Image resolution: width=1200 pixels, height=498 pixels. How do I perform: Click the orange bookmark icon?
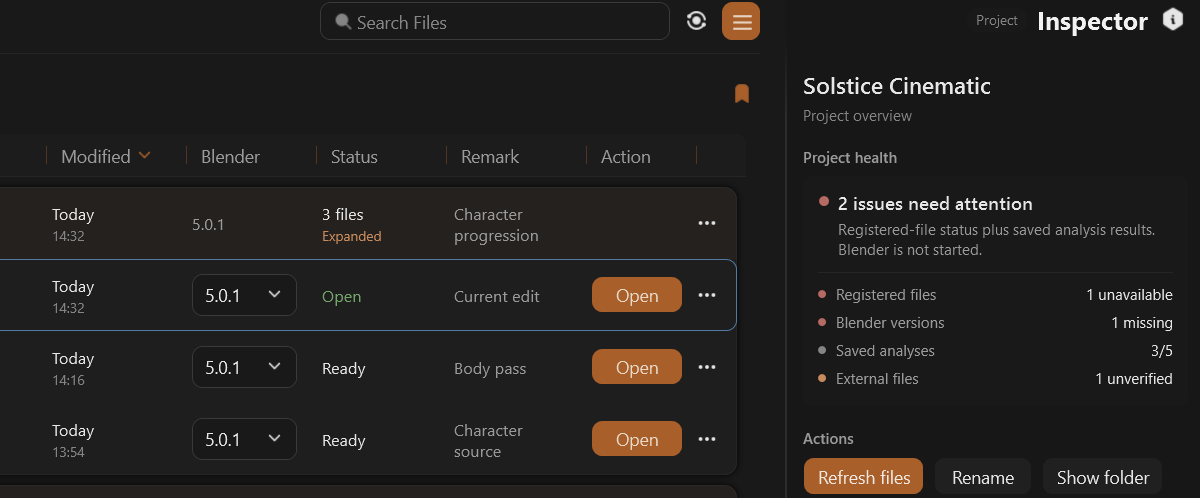[742, 94]
